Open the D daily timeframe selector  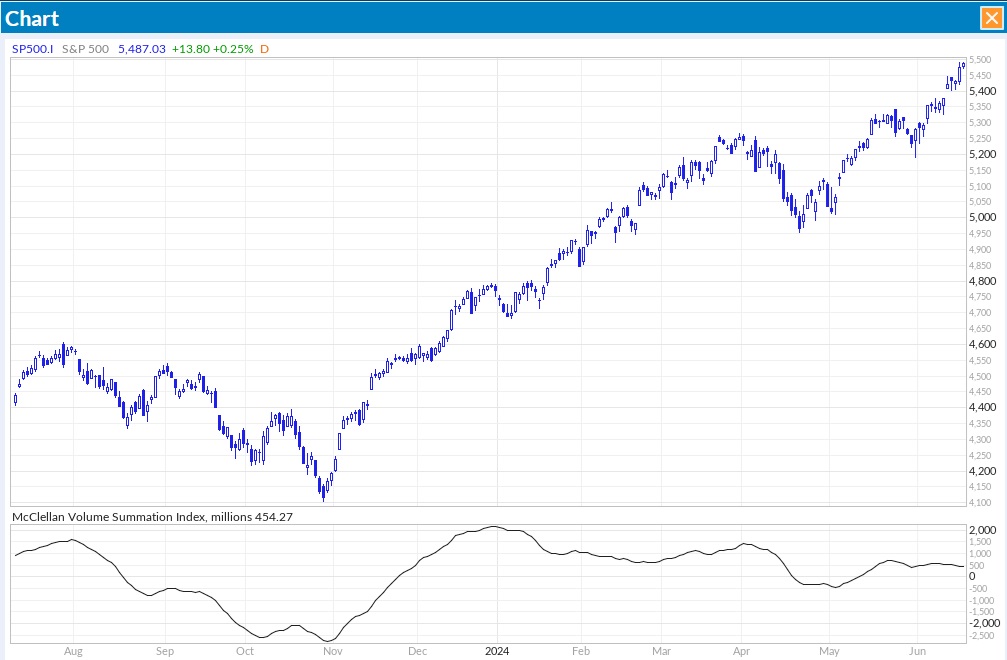[x=265, y=48]
